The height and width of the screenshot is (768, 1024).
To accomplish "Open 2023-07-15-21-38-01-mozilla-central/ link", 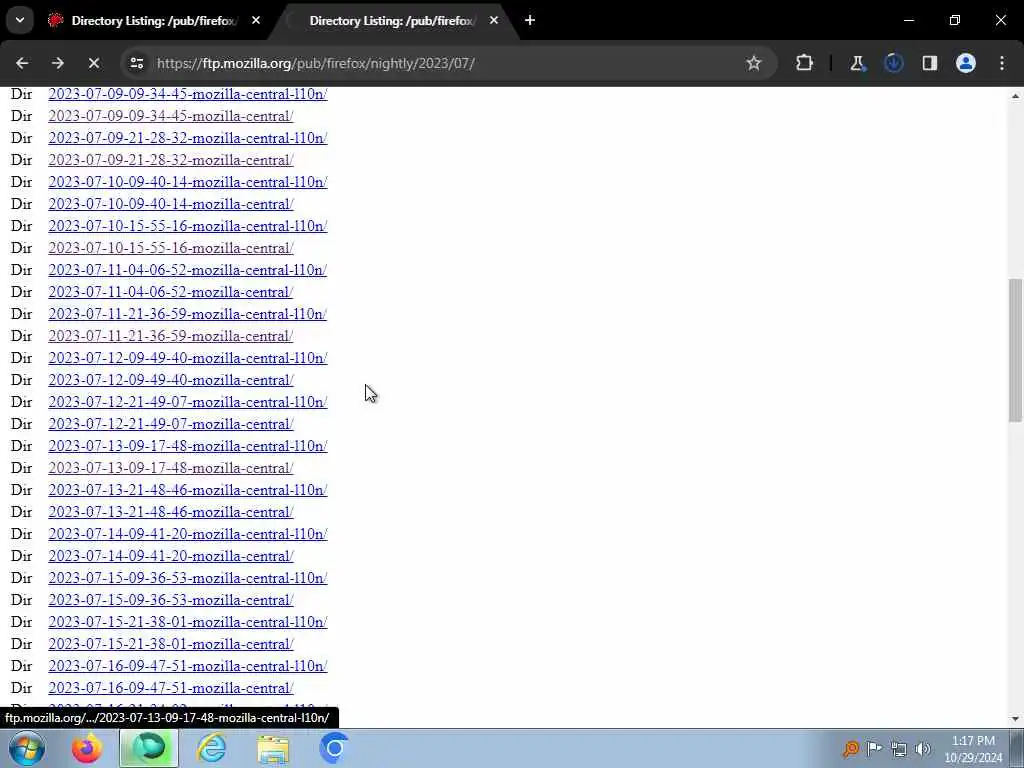I will (x=170, y=645).
